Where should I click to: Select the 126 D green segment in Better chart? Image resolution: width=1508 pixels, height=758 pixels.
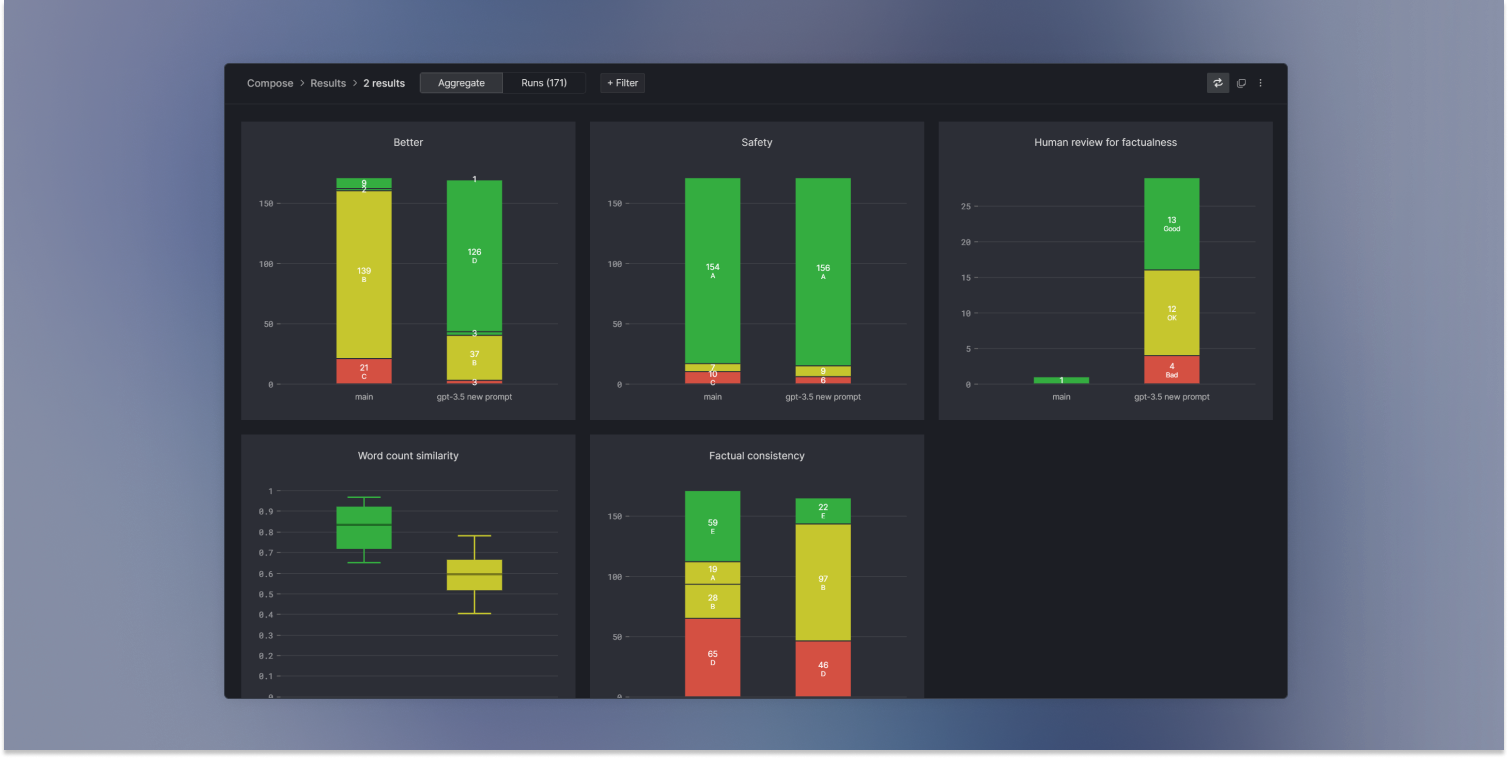point(474,256)
